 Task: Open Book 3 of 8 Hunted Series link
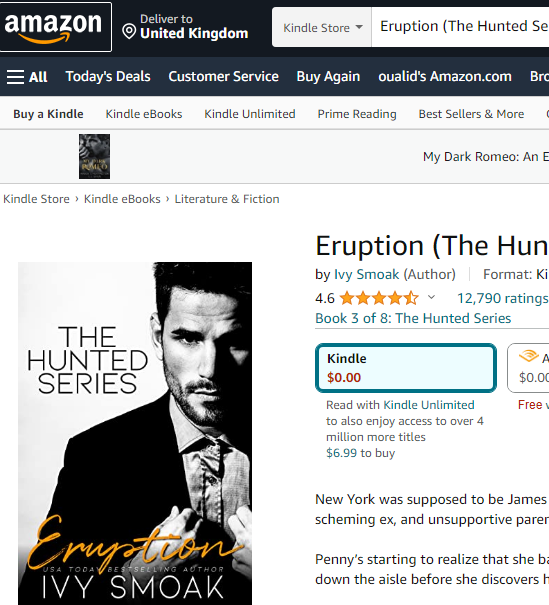point(413,318)
